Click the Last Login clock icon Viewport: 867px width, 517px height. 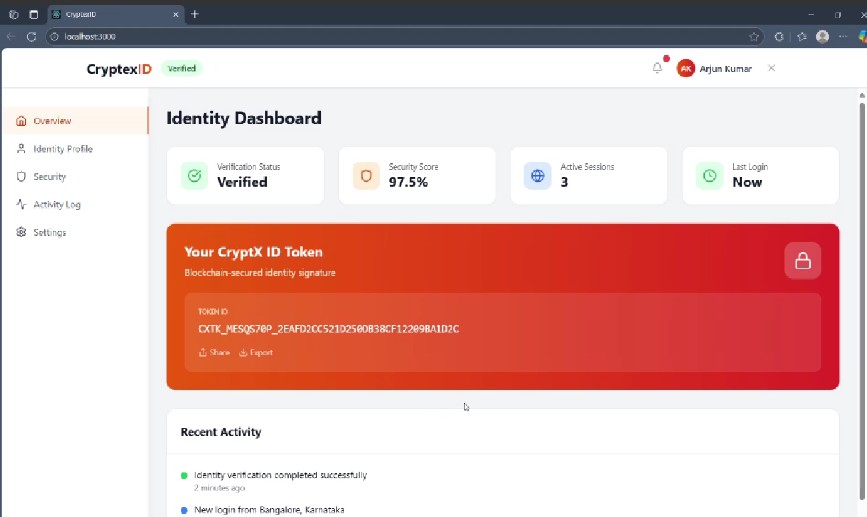click(x=709, y=176)
